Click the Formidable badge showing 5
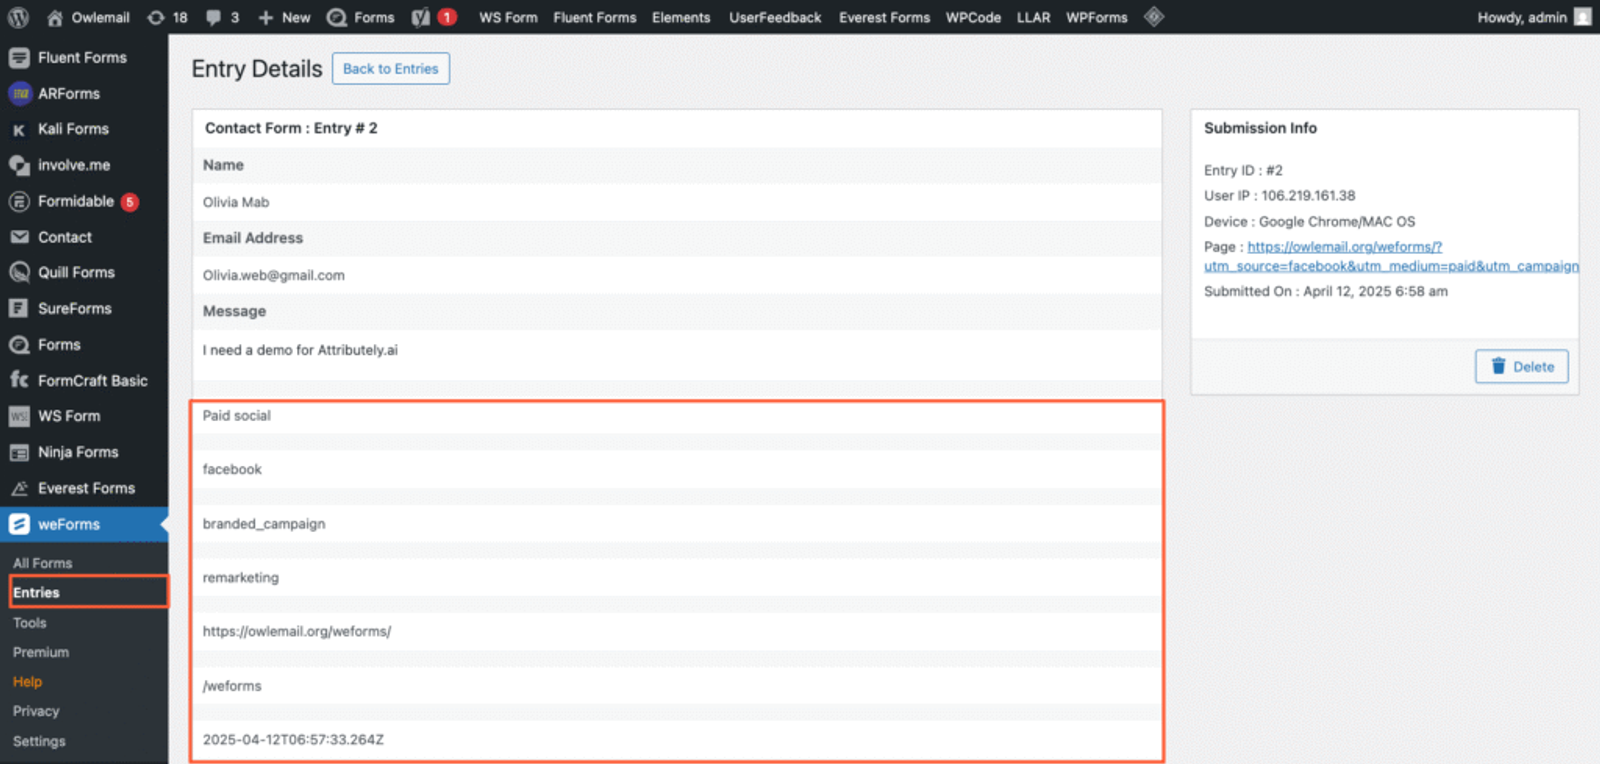 click(x=130, y=202)
